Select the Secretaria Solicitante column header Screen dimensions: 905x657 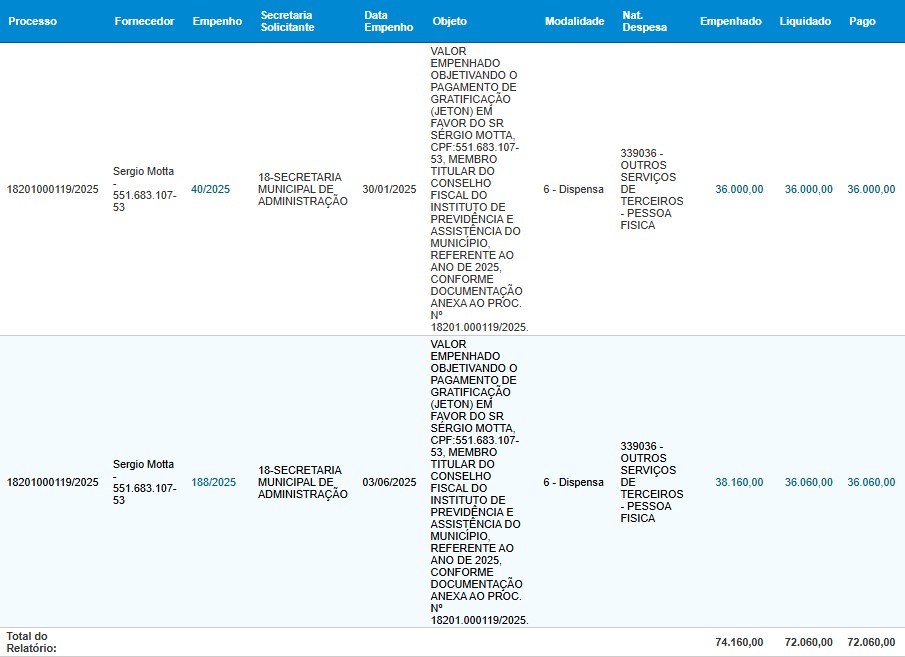pyautogui.click(x=287, y=21)
